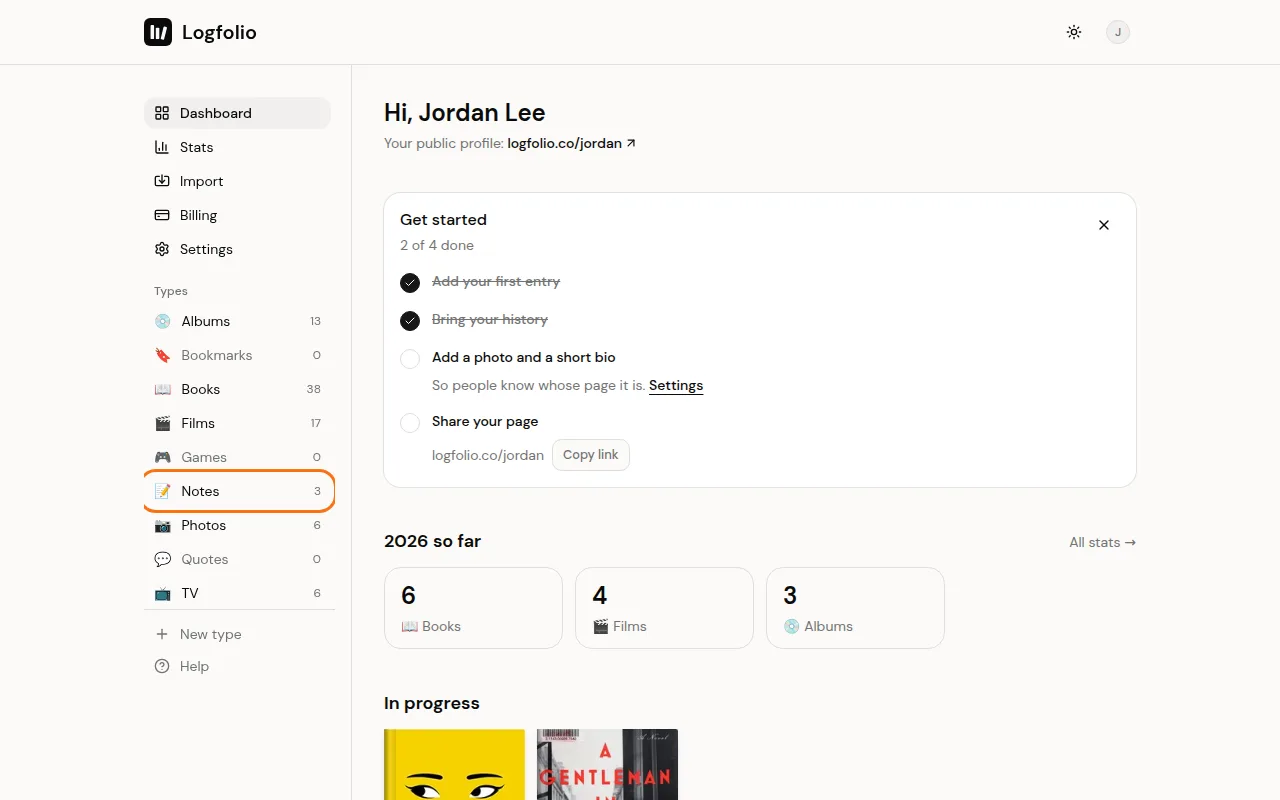Open Settings from the sidebar
The height and width of the screenshot is (800, 1280).
(x=237, y=249)
